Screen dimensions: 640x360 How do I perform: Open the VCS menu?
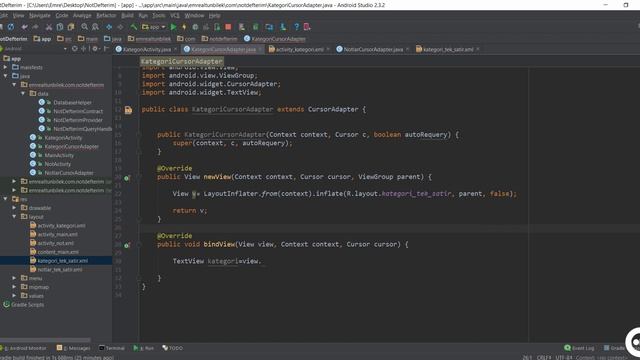[x=175, y=16]
